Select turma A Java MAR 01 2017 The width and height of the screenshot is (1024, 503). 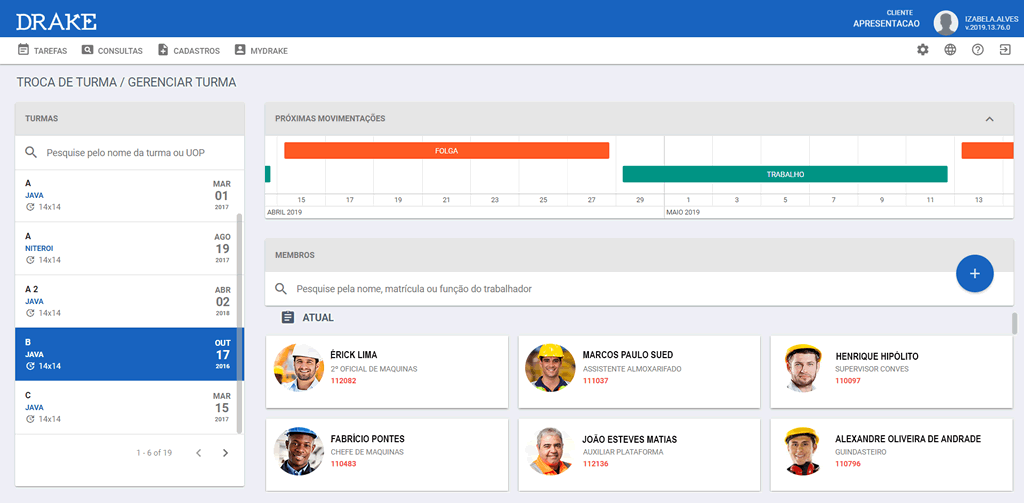(x=128, y=195)
